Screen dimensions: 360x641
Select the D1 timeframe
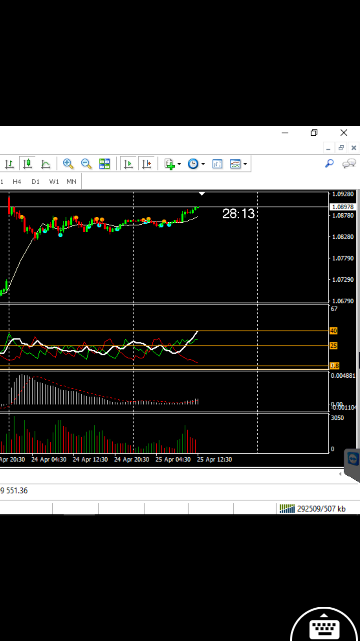point(36,182)
